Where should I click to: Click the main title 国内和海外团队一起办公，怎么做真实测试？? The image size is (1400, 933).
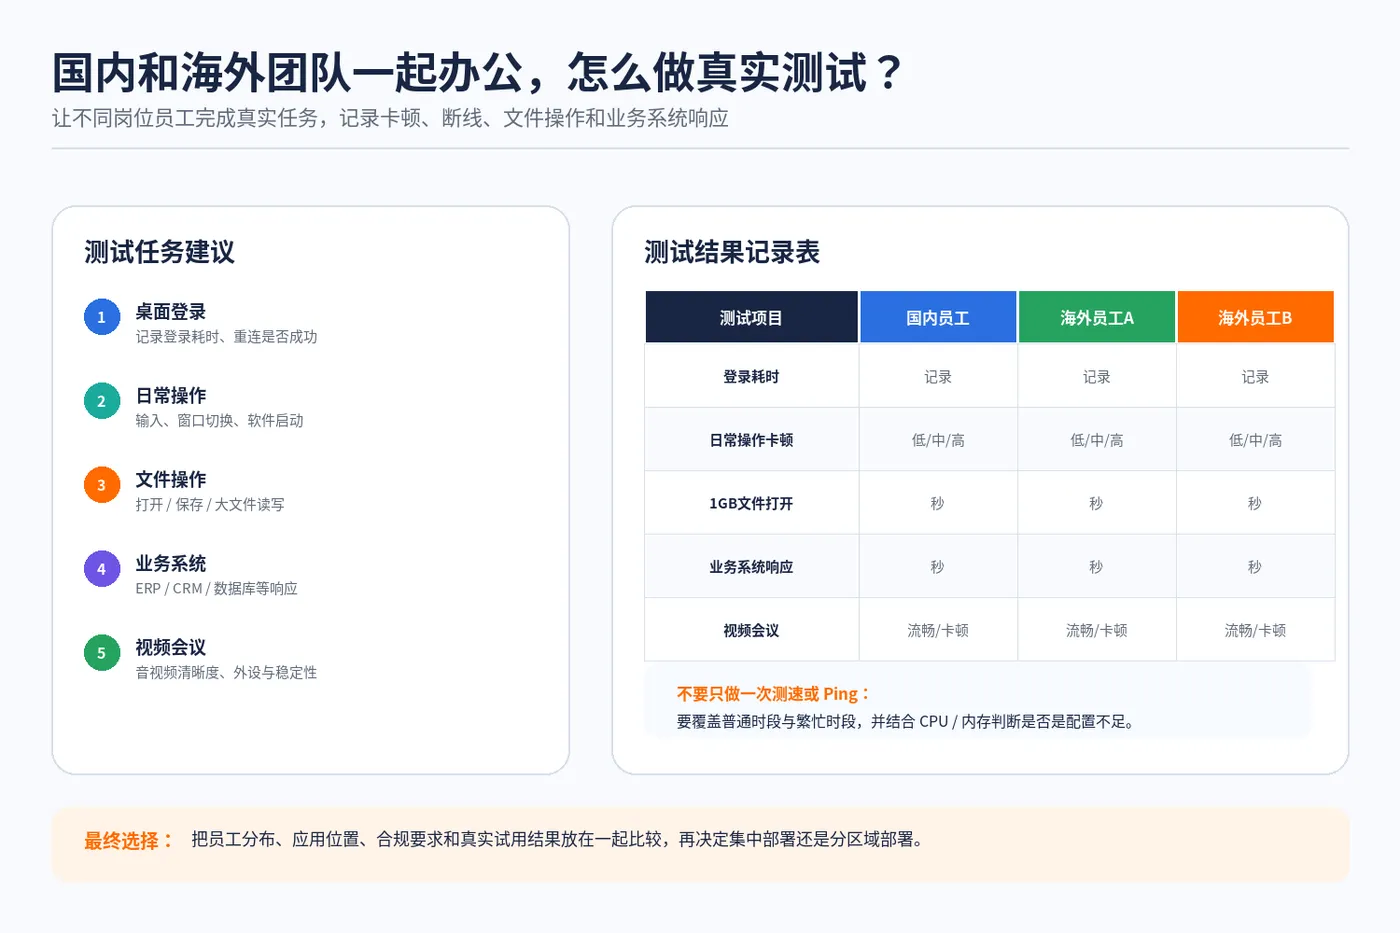pos(478,73)
